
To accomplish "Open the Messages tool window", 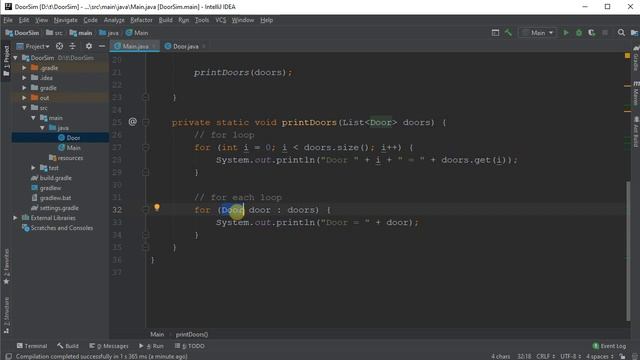I will (109, 346).
